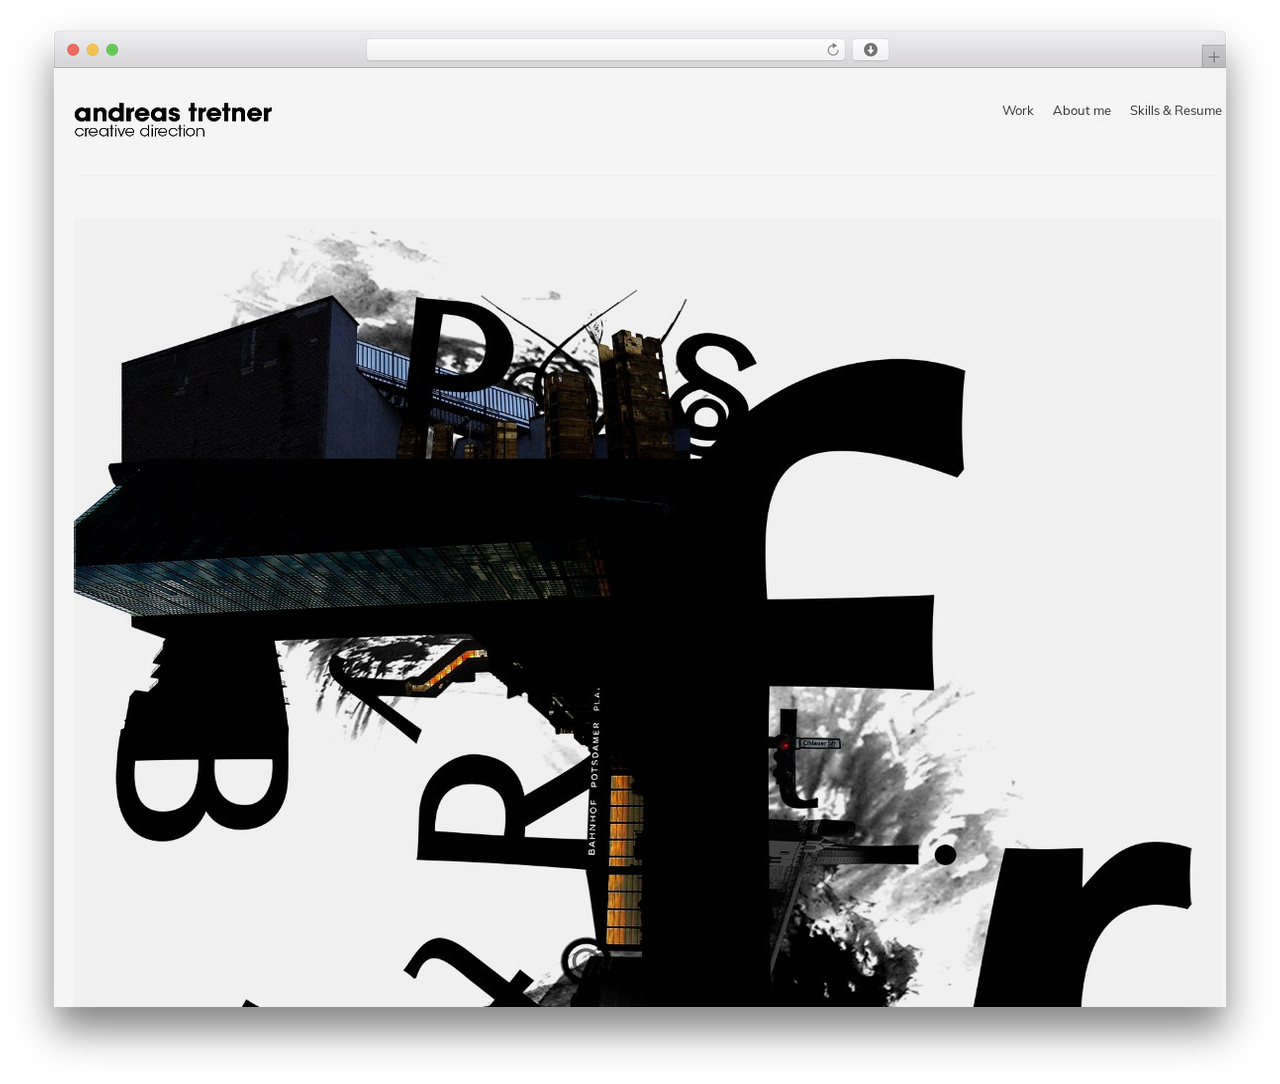Screen dimensions: 1280x1084
Task: Close the browser window with the red button
Action: [x=73, y=50]
